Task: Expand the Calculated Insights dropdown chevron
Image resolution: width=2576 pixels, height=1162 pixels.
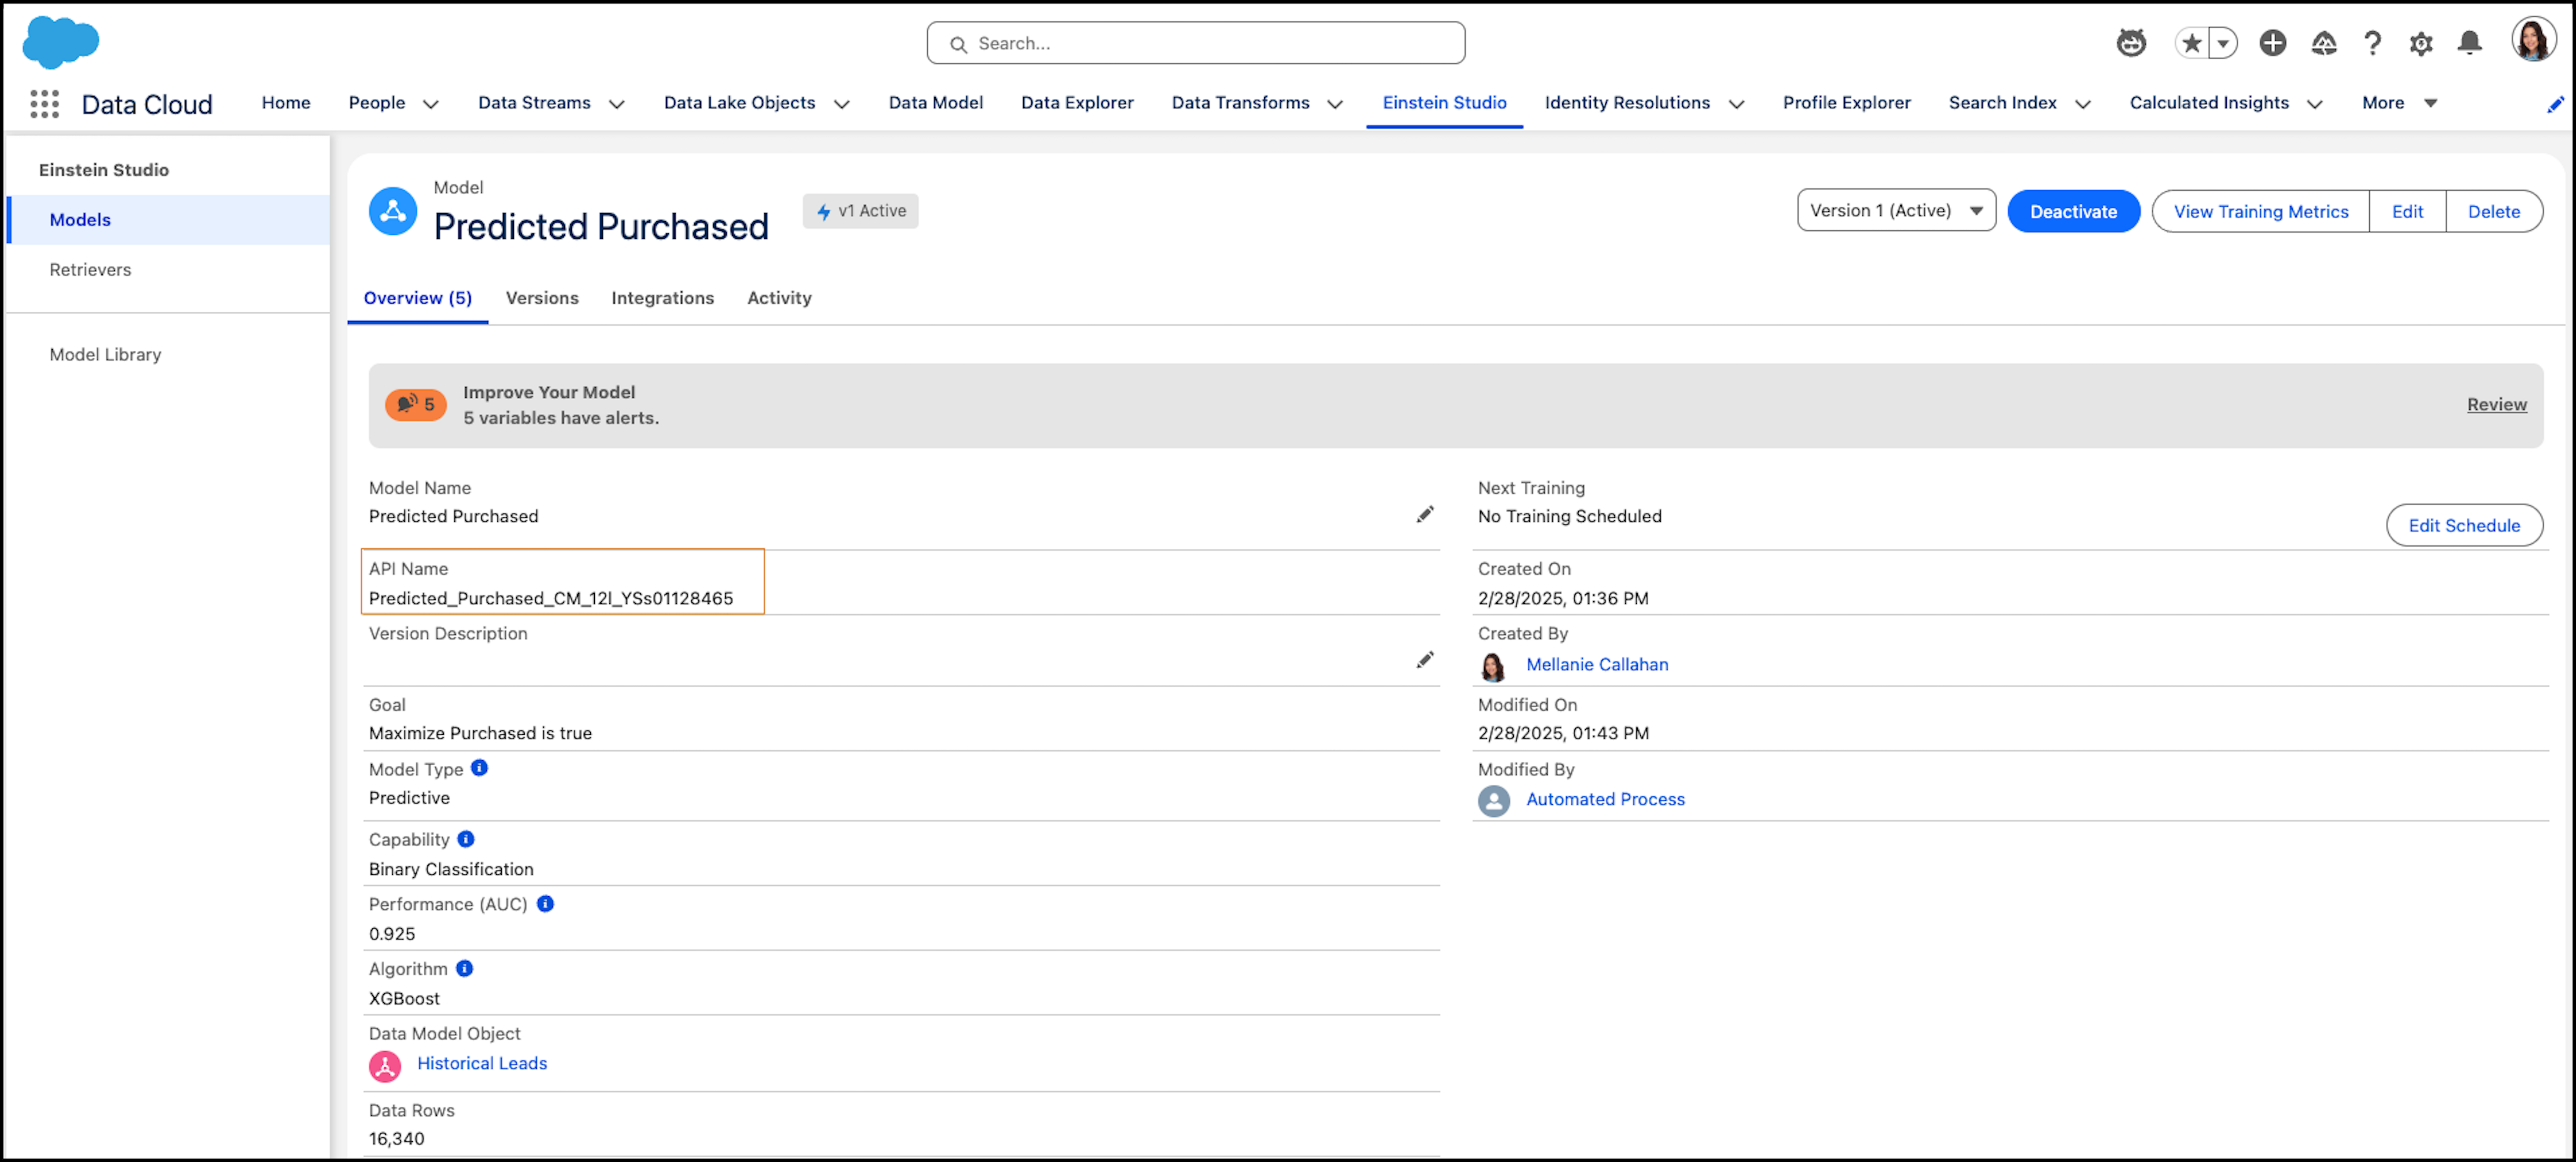Action: coord(2315,104)
